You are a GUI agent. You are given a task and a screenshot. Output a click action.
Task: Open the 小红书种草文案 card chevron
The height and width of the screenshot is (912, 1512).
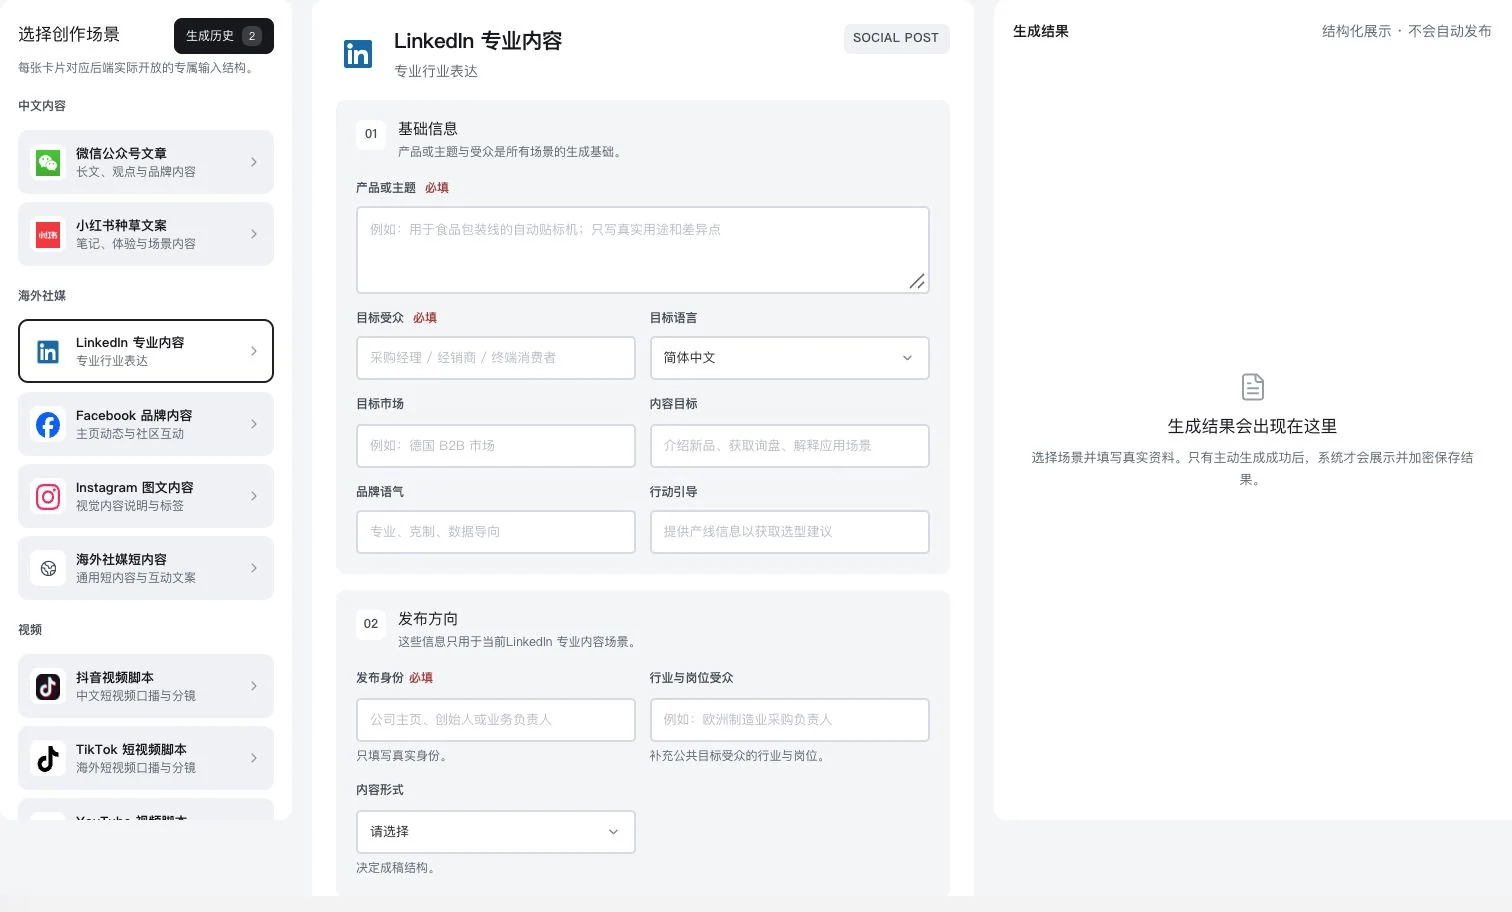click(254, 234)
